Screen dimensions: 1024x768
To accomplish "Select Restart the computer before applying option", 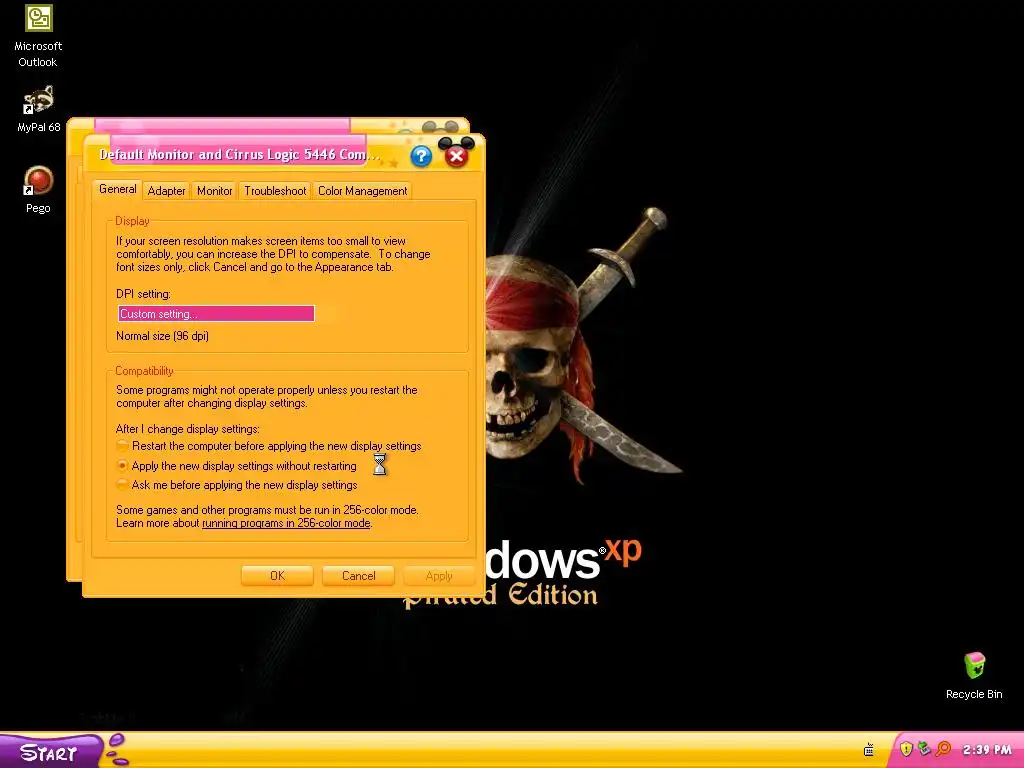I will point(268,446).
